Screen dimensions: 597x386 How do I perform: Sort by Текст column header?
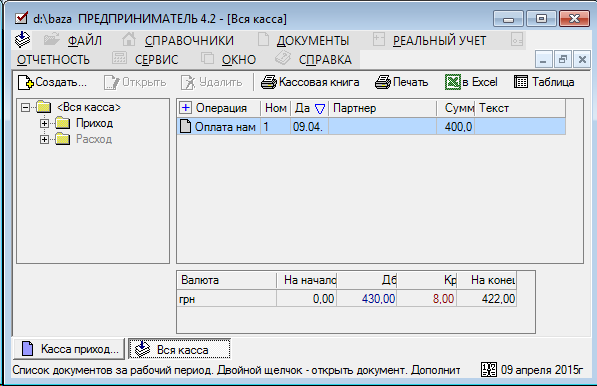494,108
